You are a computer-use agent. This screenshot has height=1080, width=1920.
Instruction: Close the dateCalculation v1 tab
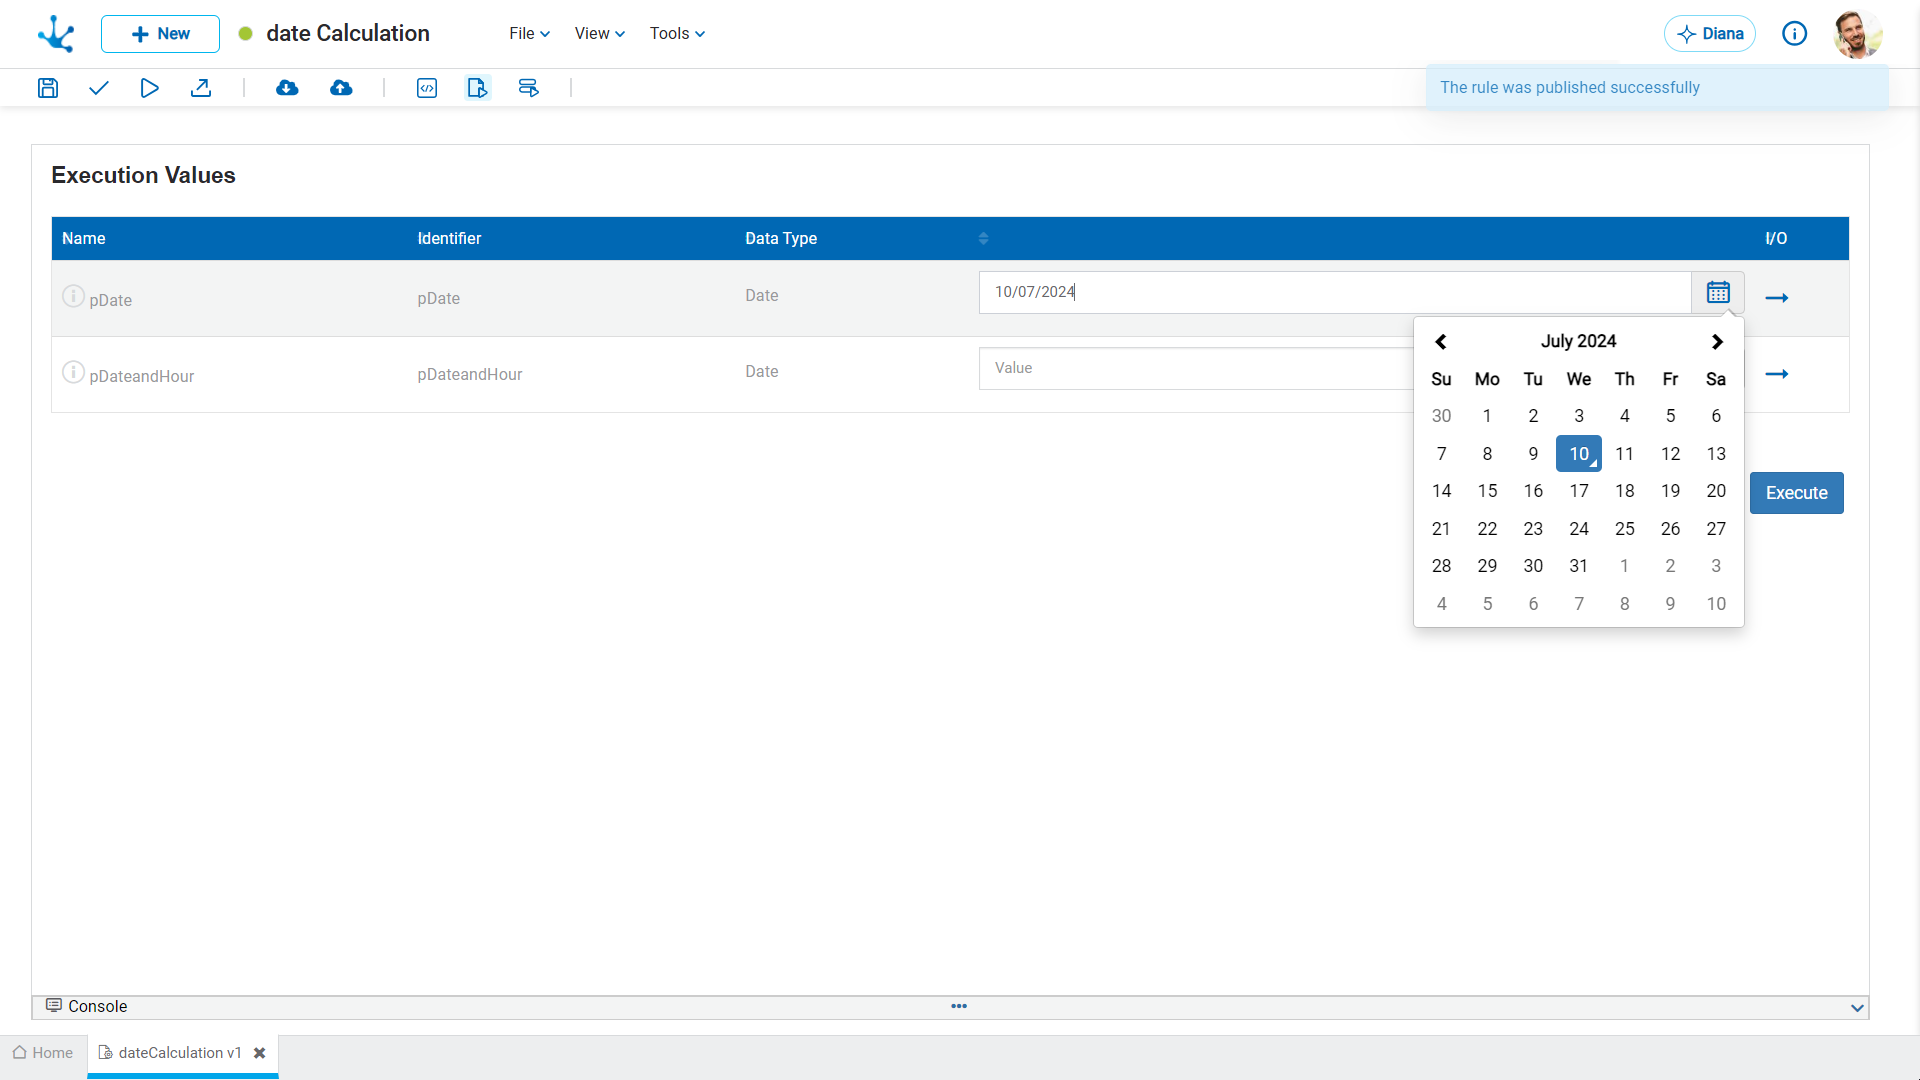point(259,1053)
